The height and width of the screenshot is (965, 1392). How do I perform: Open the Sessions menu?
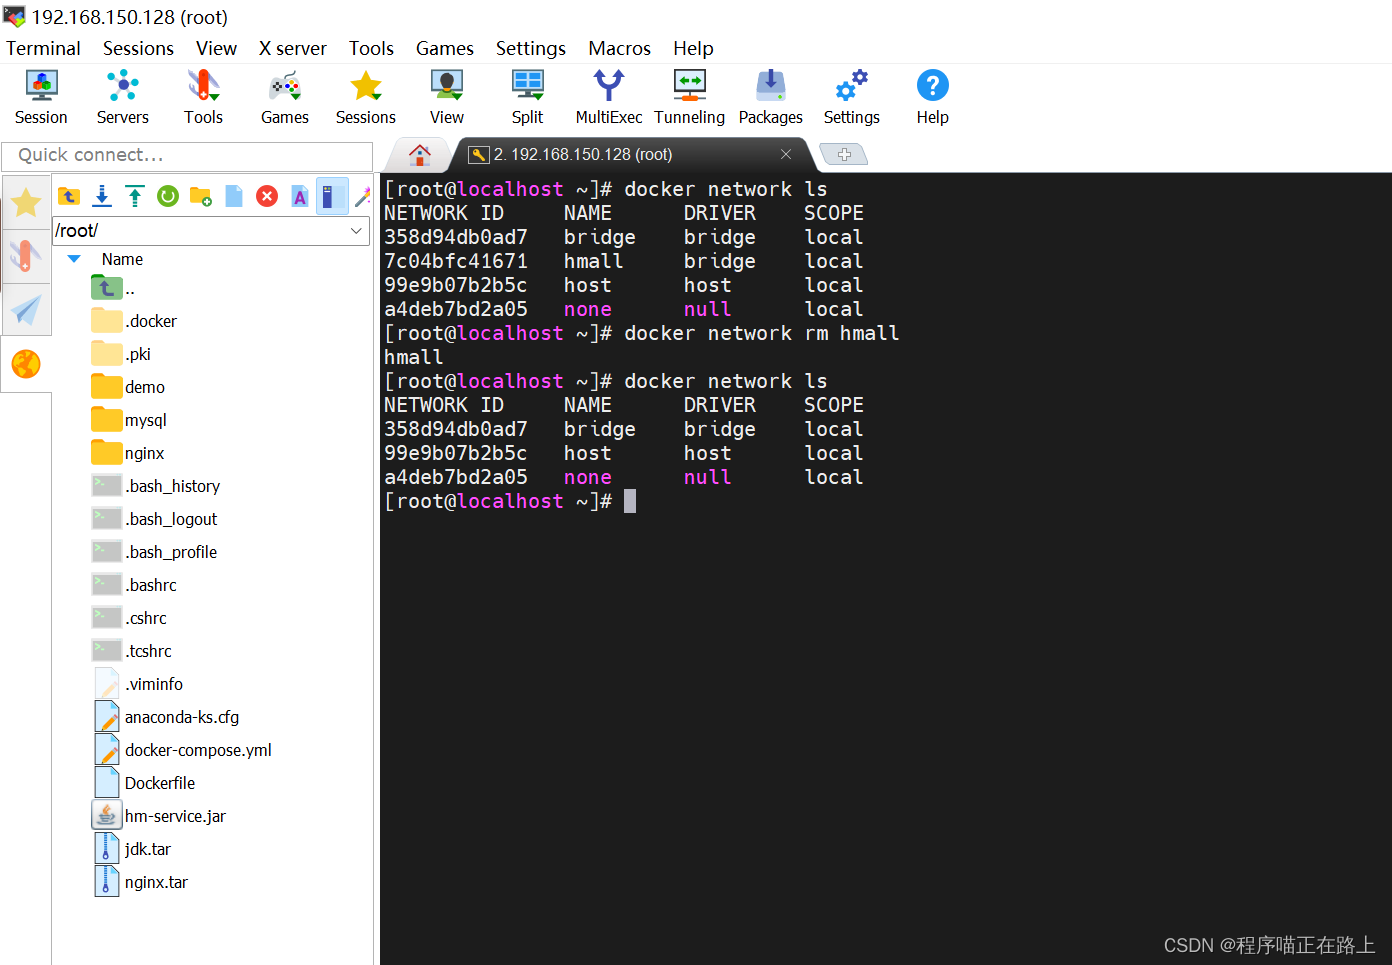(138, 48)
